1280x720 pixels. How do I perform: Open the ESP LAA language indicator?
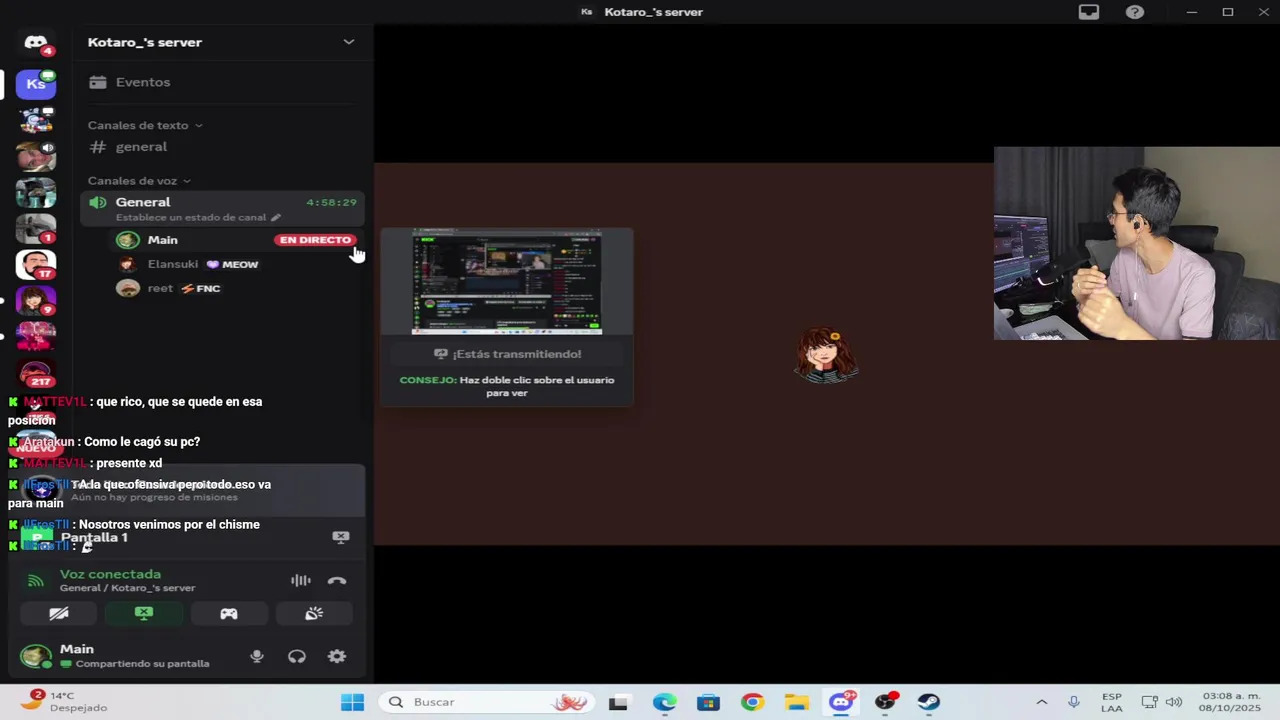pos(1111,702)
